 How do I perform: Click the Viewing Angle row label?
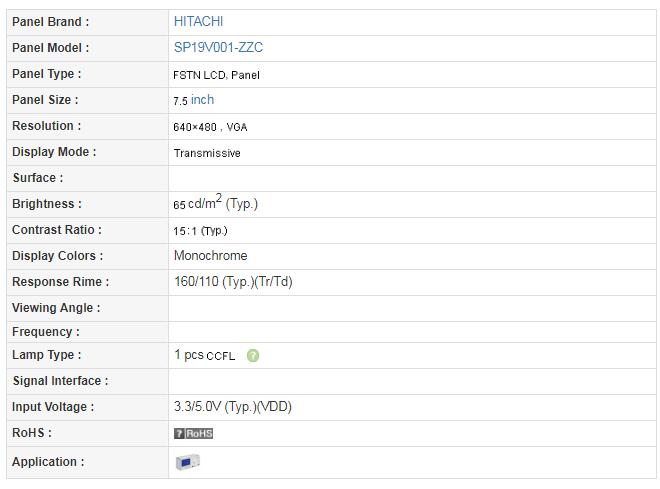pyautogui.click(x=56, y=308)
